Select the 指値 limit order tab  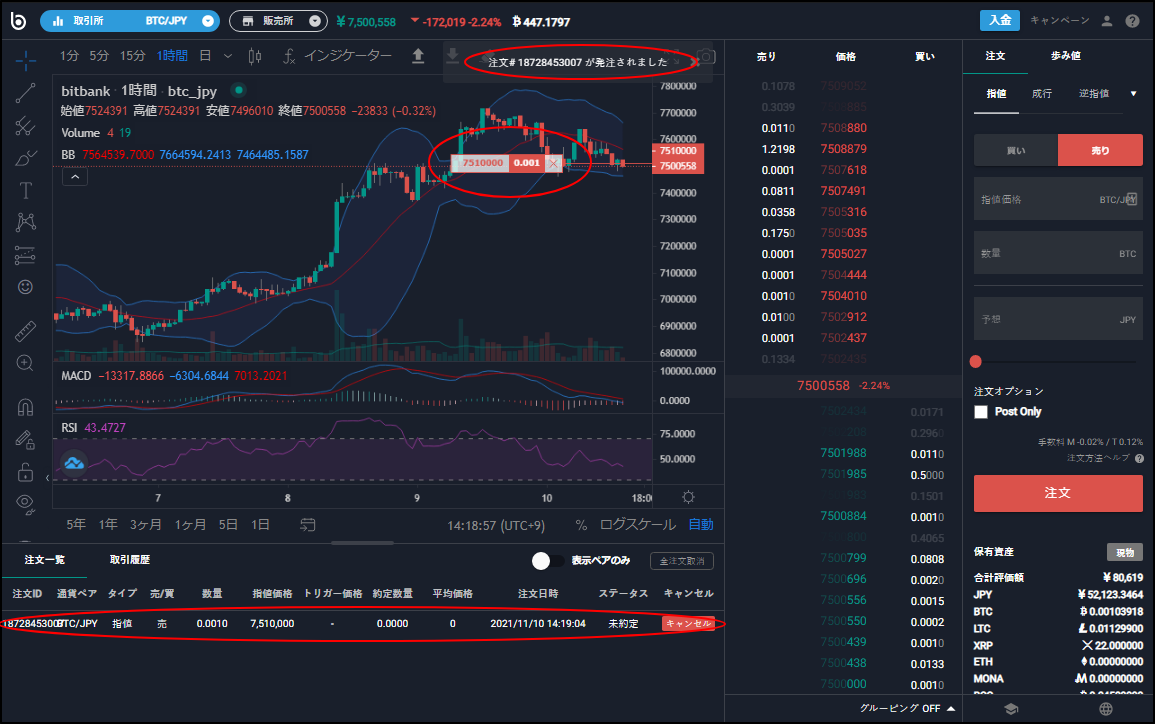click(996, 94)
